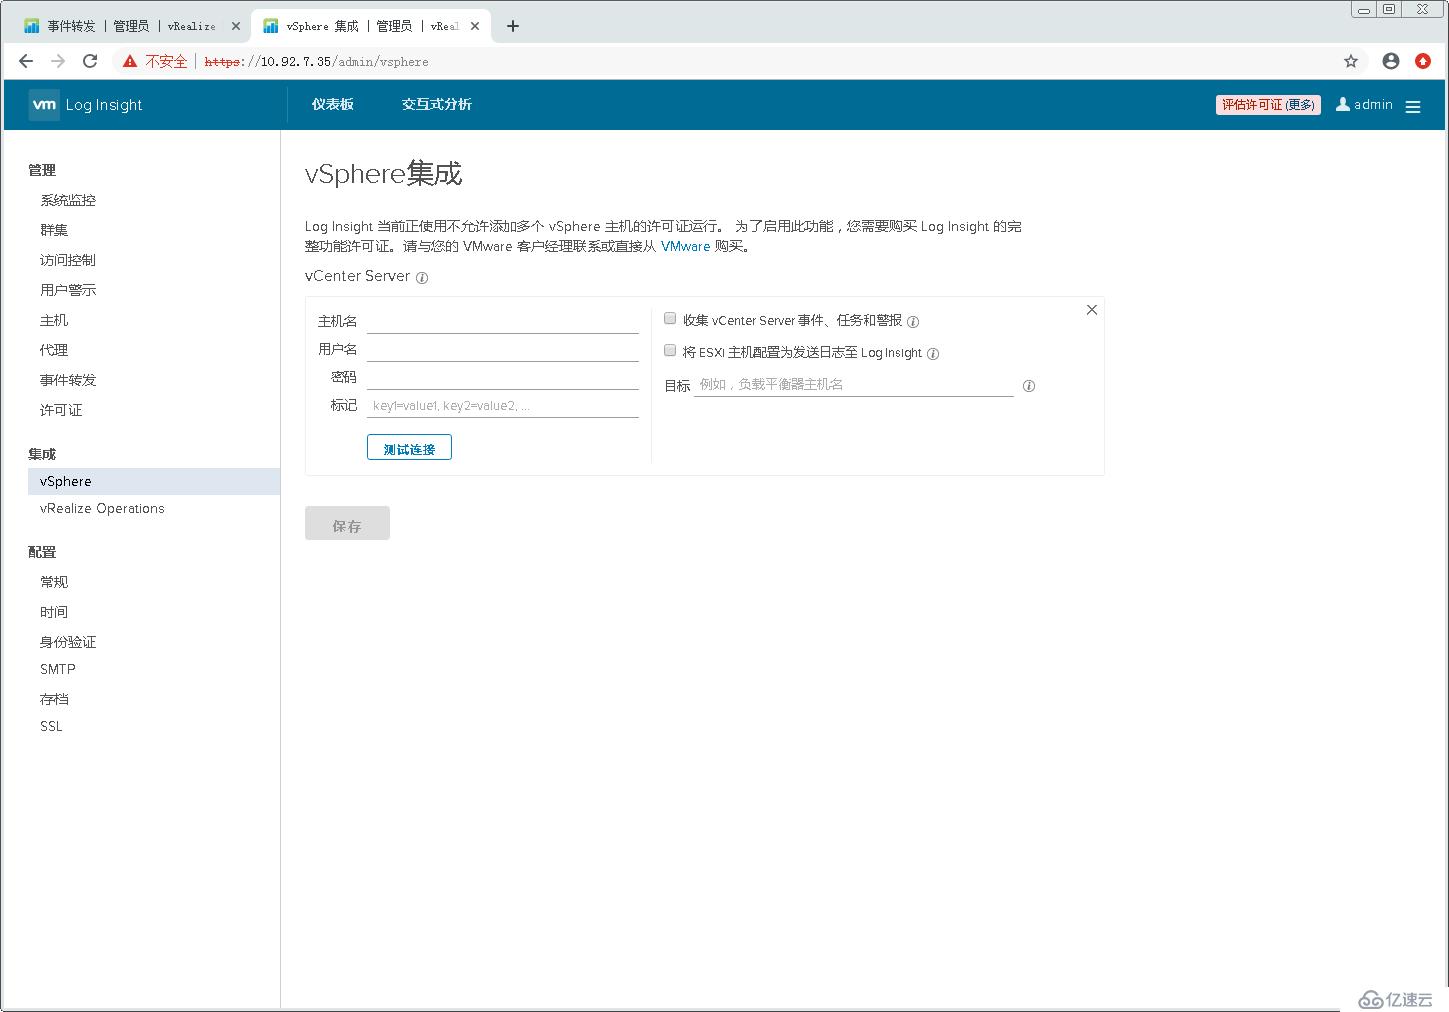Open 常规 configuration page

[x=54, y=582]
